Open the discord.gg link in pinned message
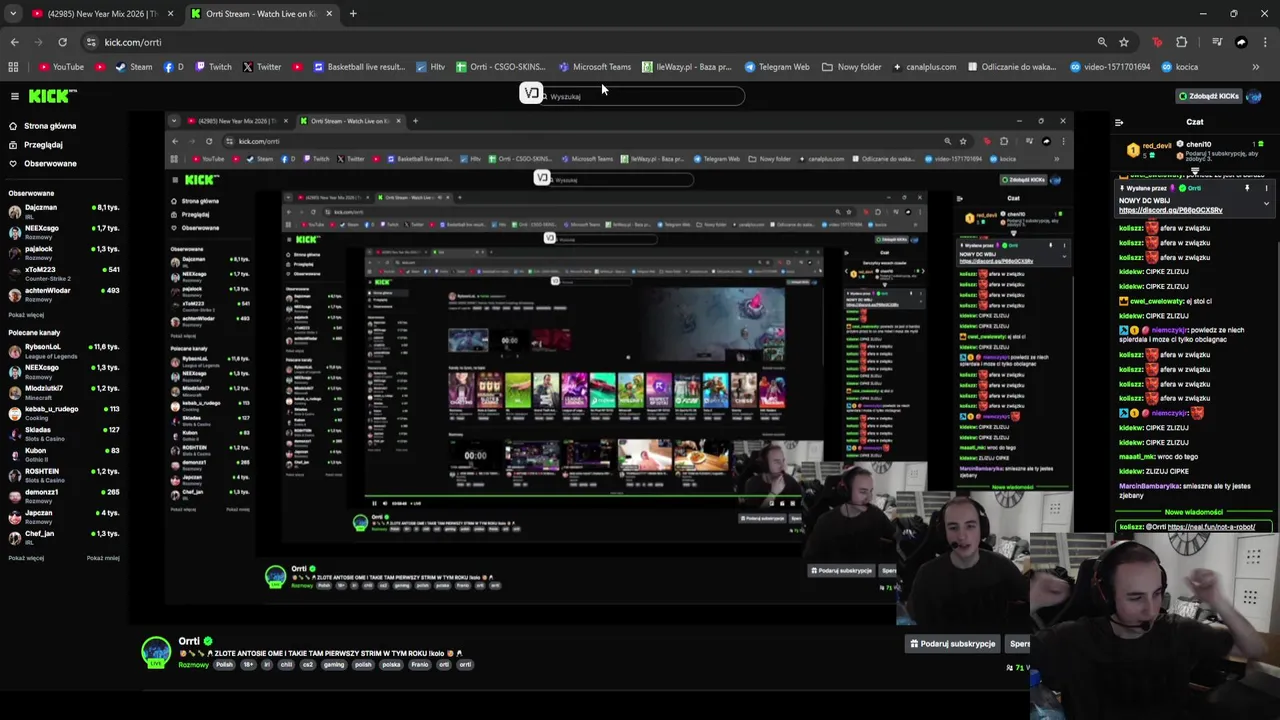 (x=1170, y=211)
